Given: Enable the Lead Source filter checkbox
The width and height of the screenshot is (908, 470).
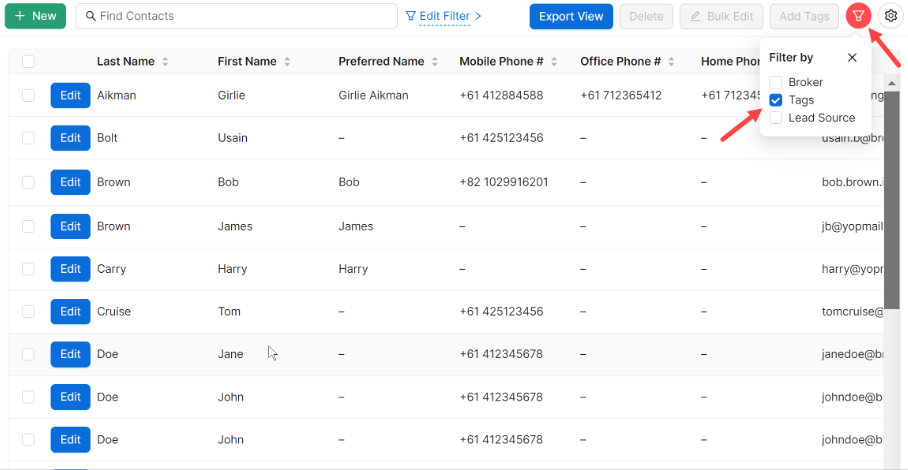Looking at the screenshot, I should (x=776, y=118).
